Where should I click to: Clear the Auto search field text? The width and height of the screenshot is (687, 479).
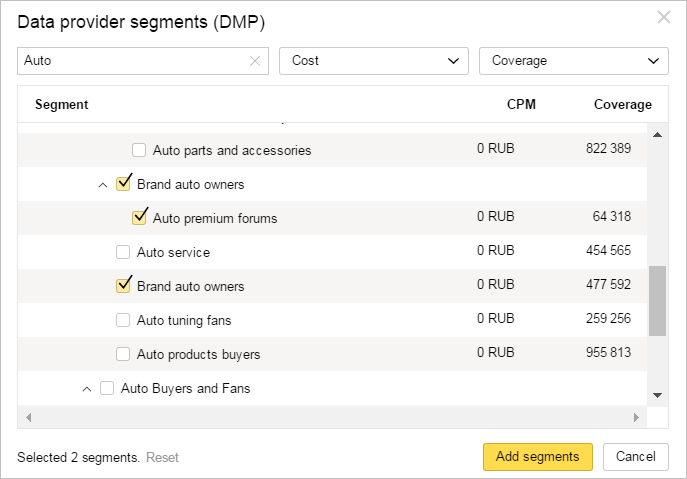(x=255, y=61)
